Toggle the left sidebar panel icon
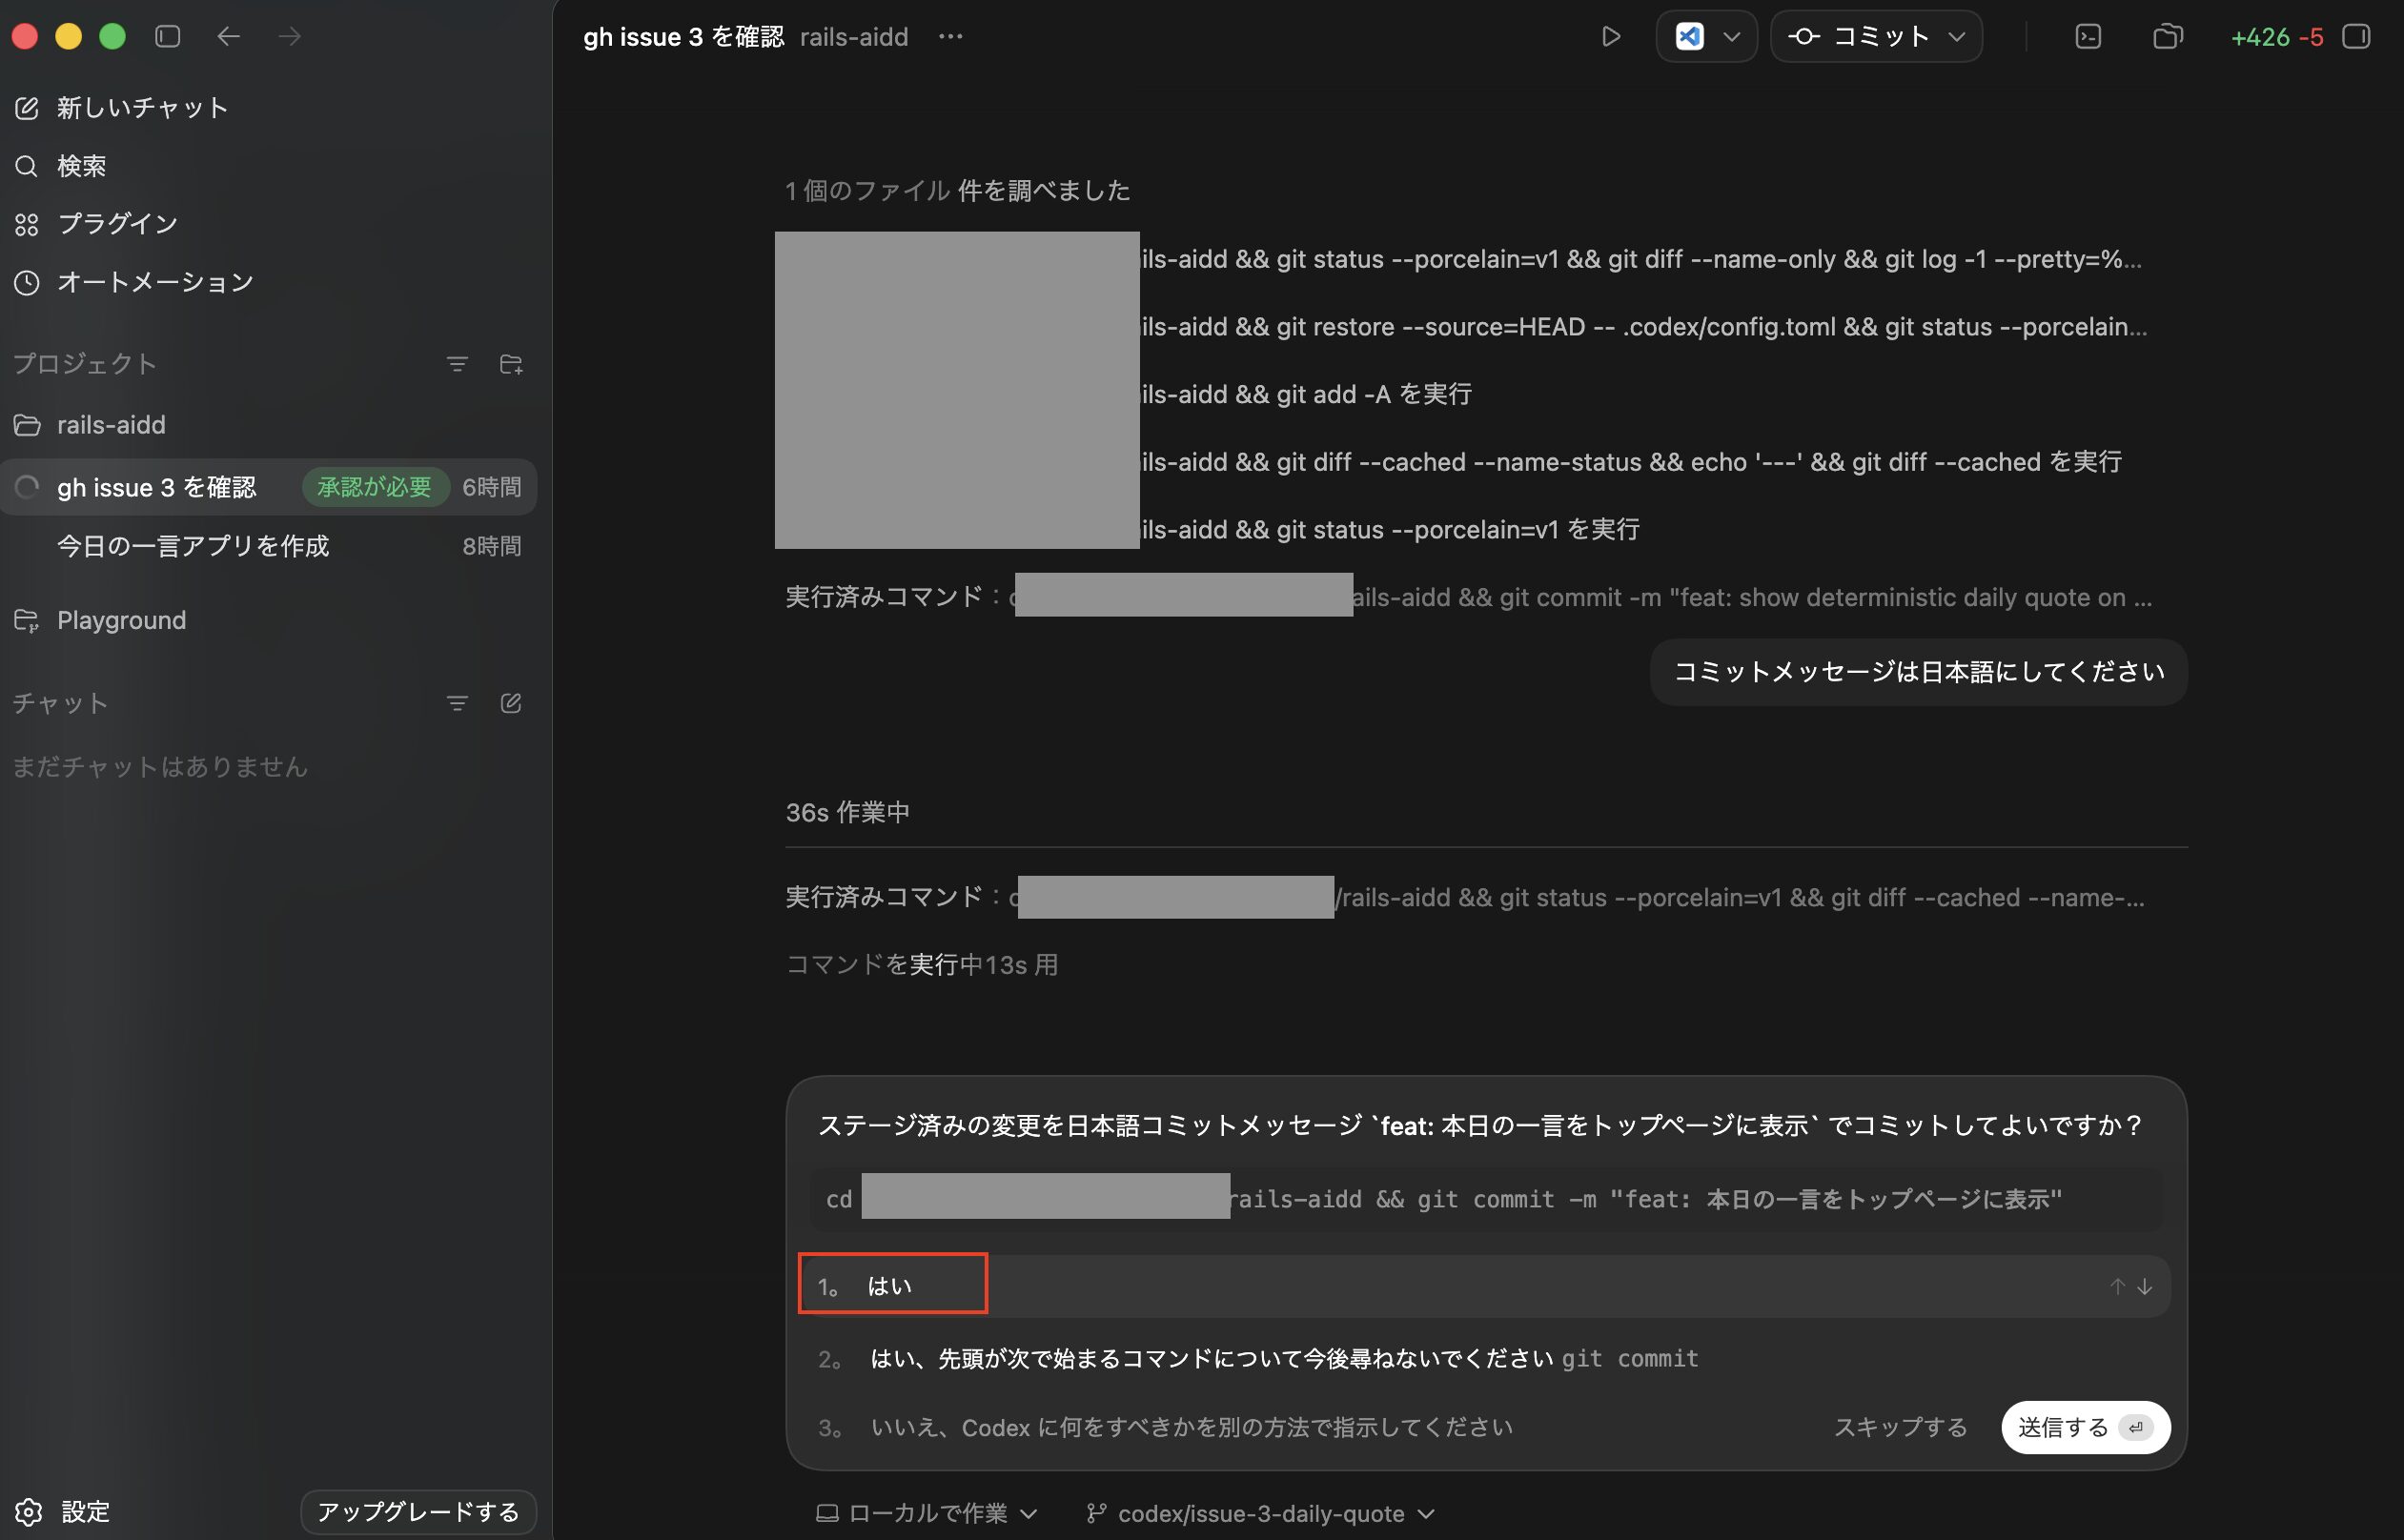The image size is (2404, 1540). (168, 37)
